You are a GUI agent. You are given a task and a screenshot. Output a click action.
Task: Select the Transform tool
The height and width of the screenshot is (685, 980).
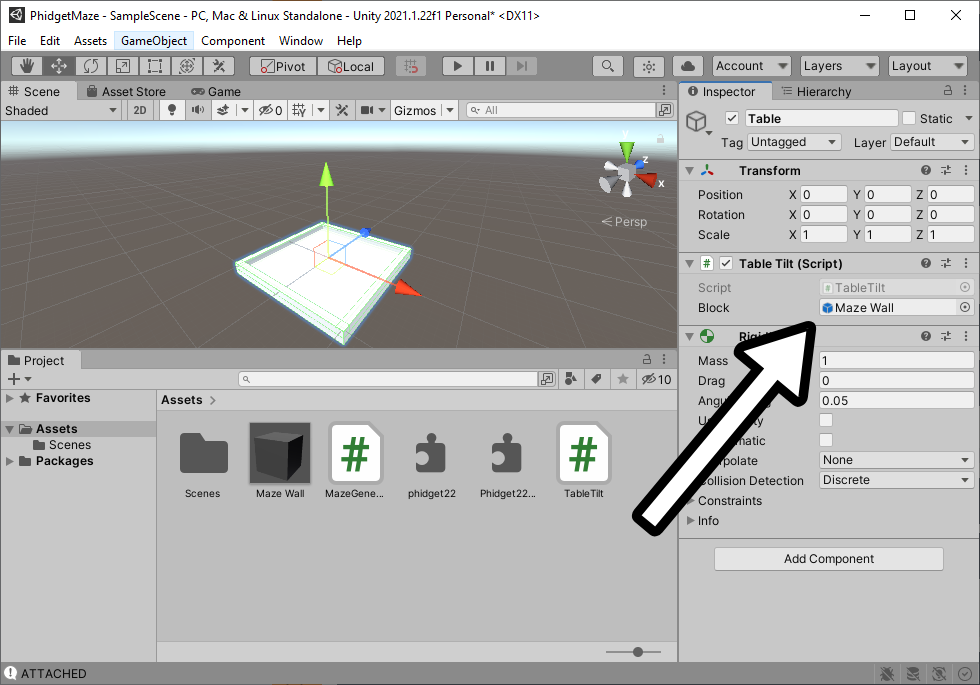tap(186, 66)
